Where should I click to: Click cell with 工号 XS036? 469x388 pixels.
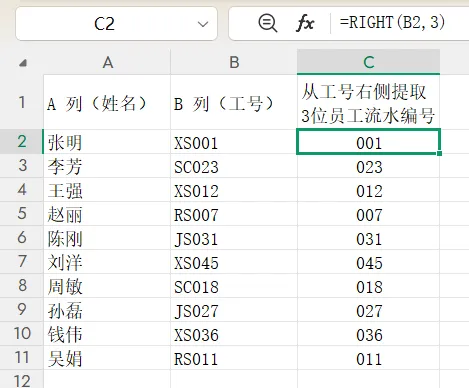coord(234,334)
